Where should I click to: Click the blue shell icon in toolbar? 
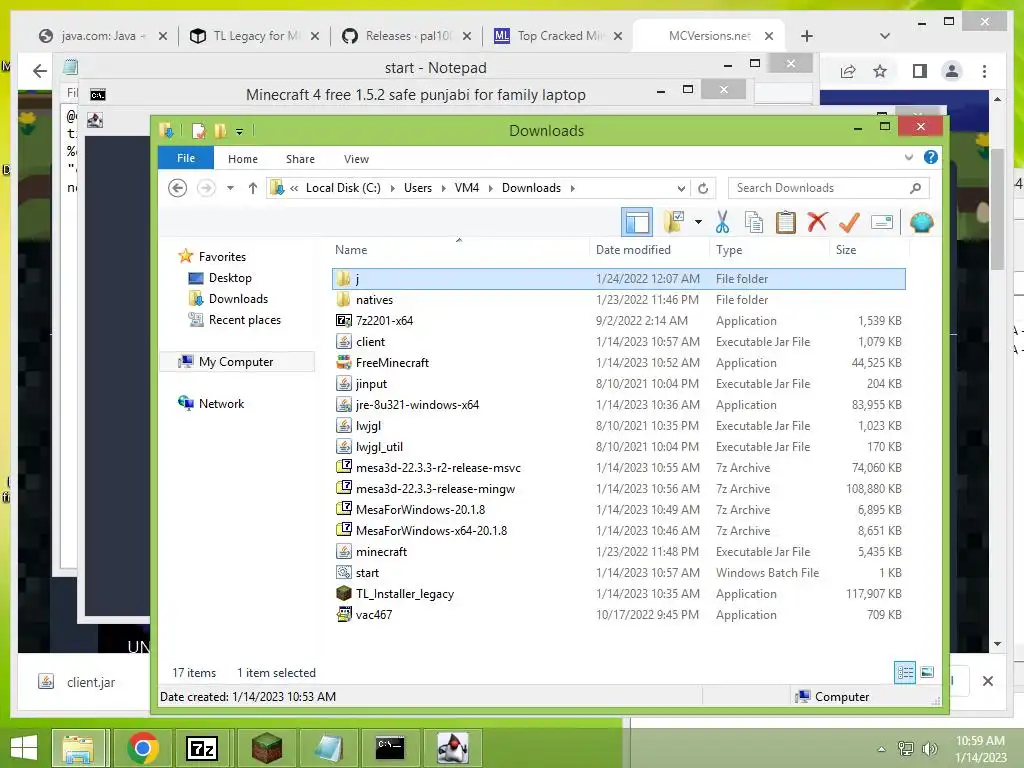[921, 223]
